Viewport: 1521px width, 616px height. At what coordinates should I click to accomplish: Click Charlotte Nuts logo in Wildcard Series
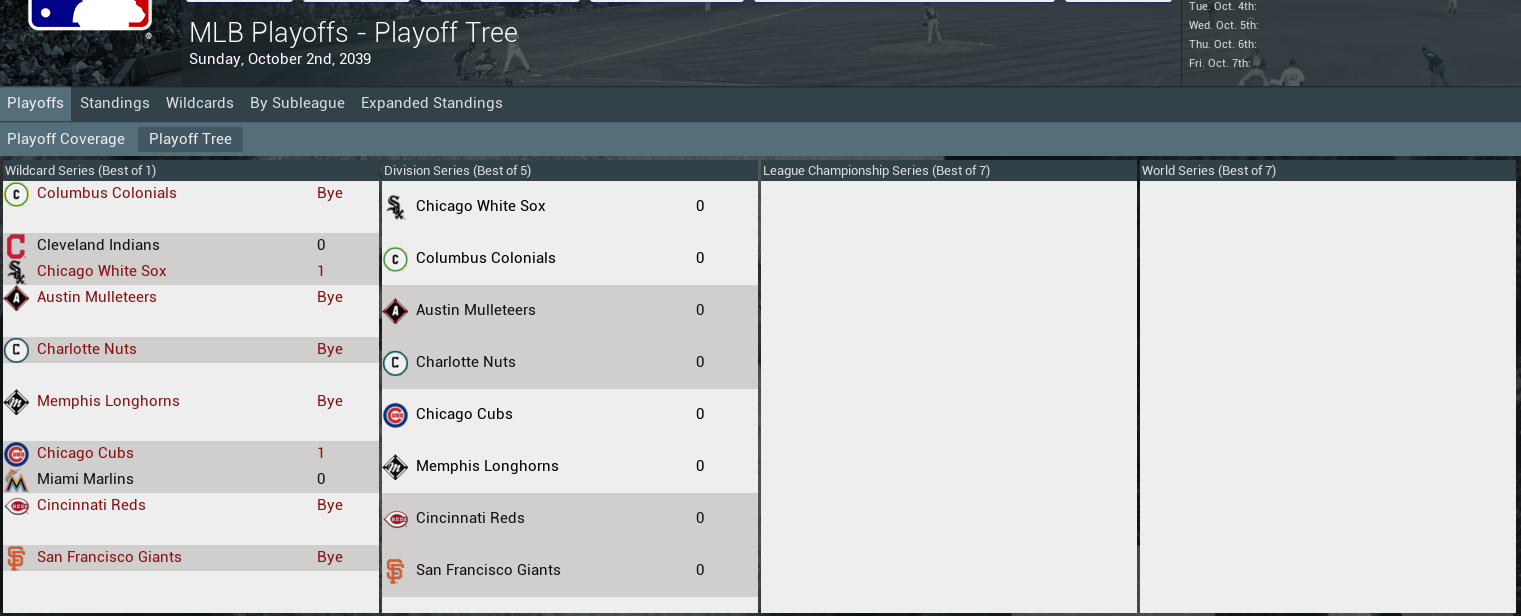coord(16,350)
